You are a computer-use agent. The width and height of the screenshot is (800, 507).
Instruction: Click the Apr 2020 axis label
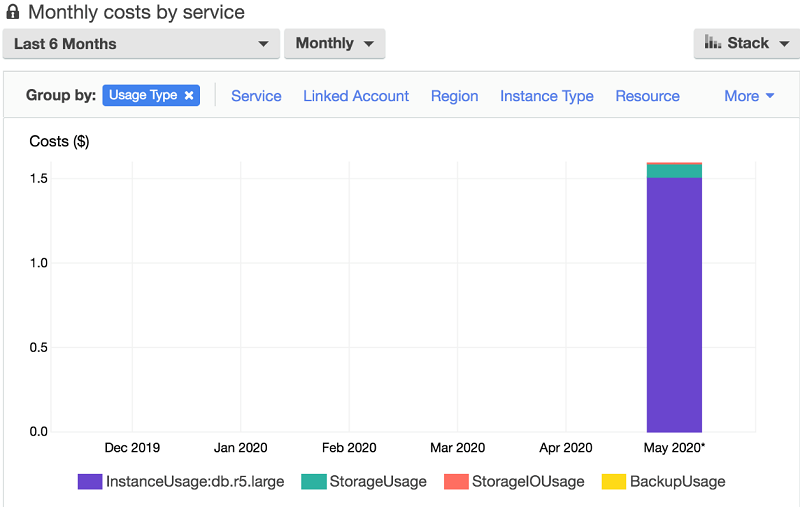(x=566, y=448)
